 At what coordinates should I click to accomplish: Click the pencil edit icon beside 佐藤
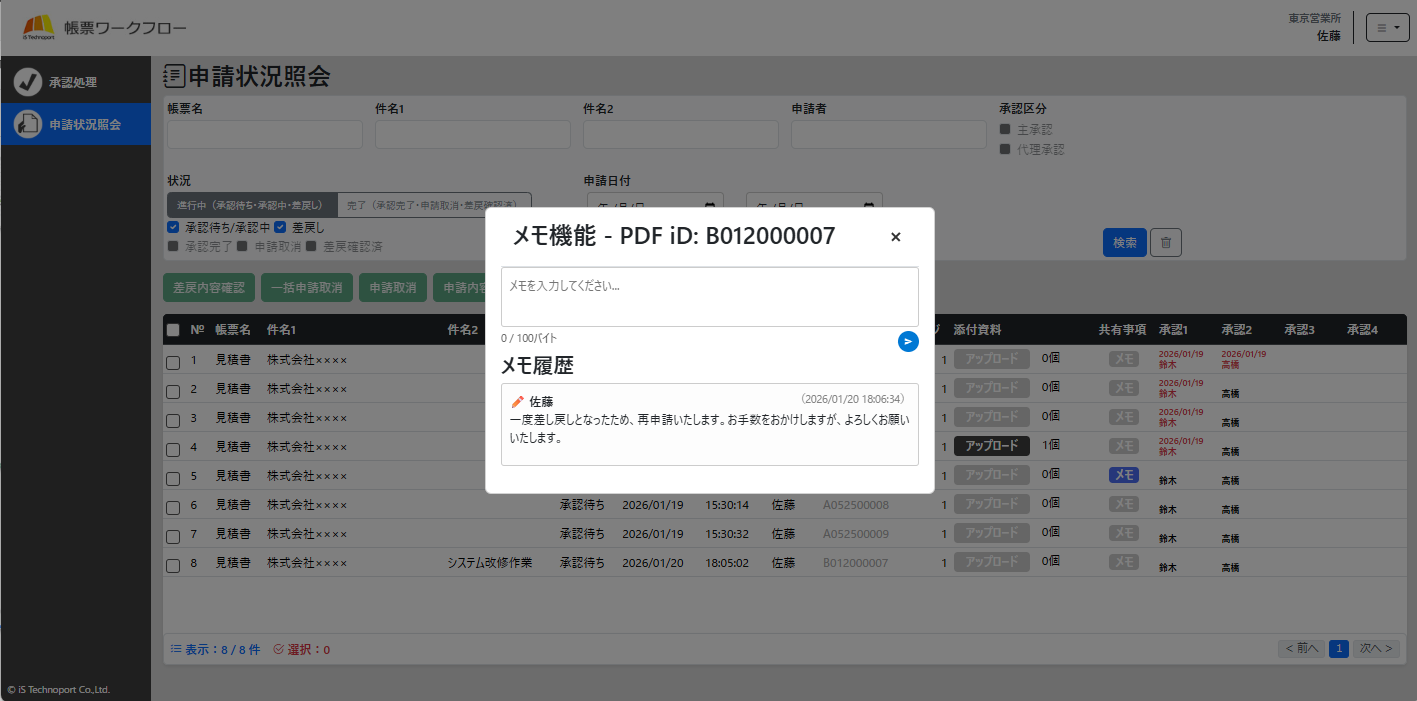click(x=517, y=401)
